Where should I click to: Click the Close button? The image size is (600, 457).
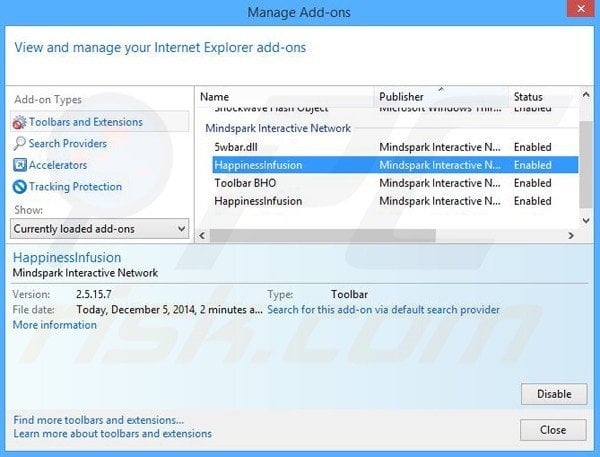[553, 430]
